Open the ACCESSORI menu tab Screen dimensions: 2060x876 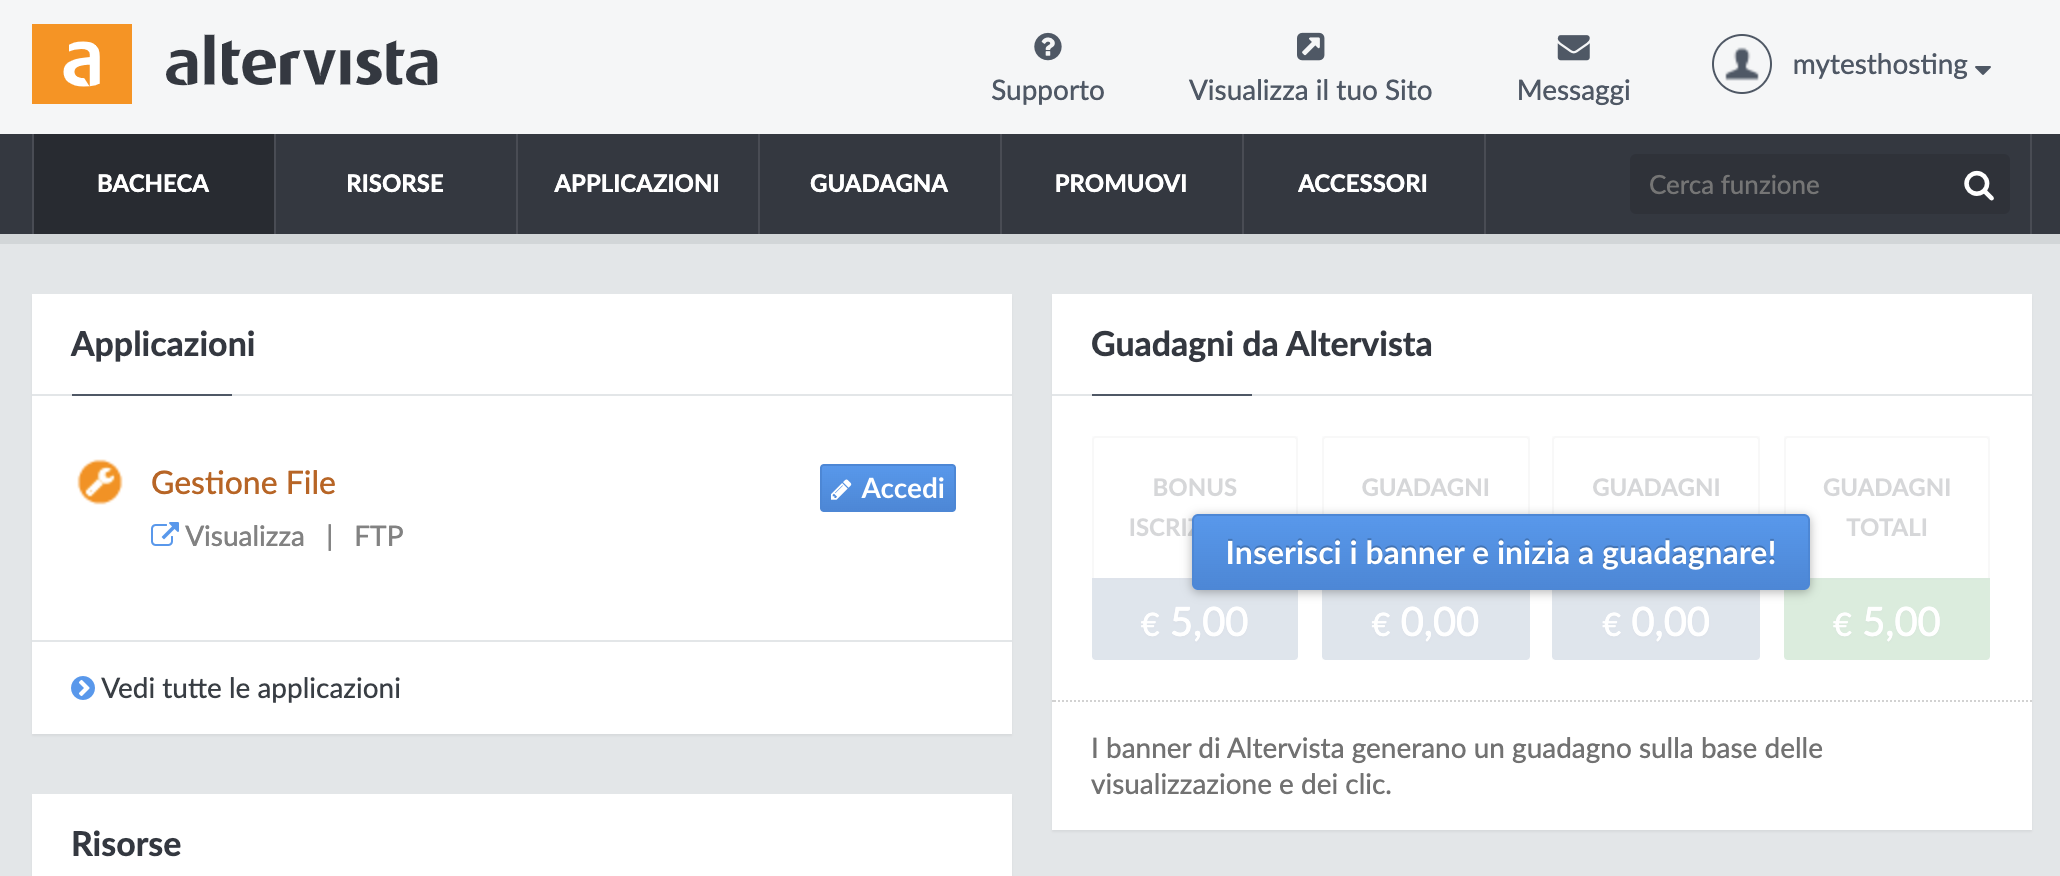(x=1363, y=184)
